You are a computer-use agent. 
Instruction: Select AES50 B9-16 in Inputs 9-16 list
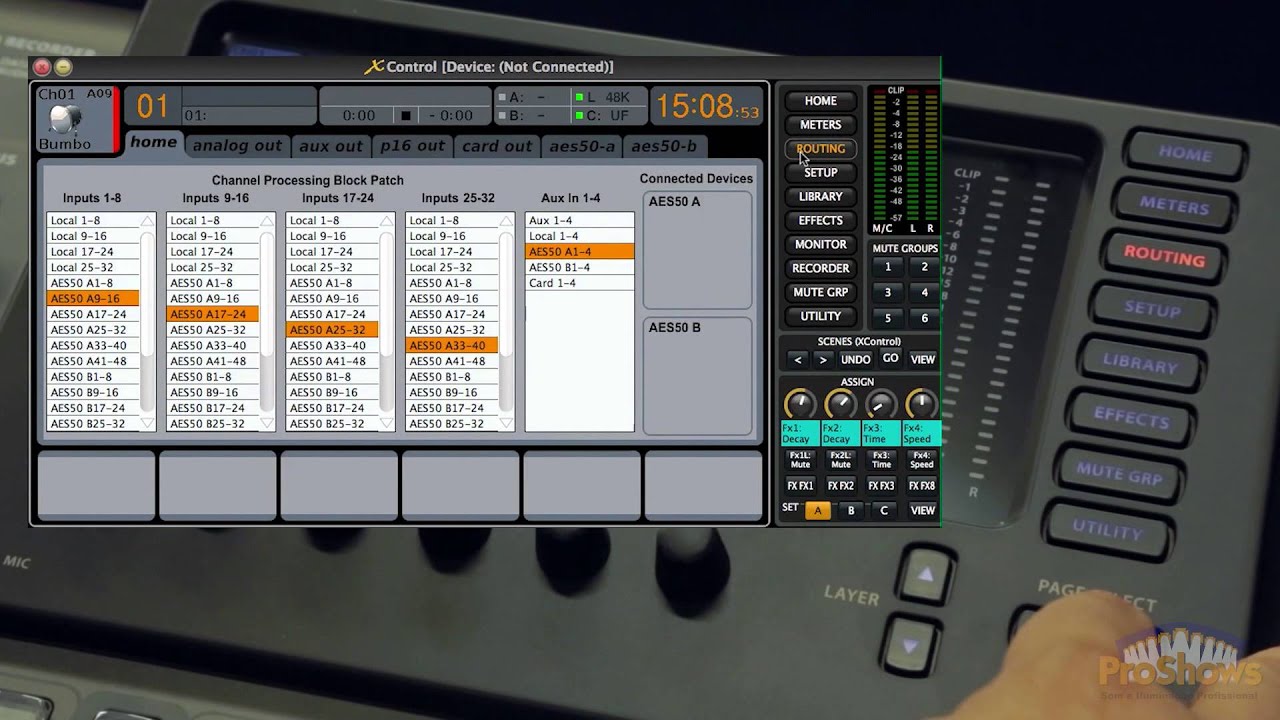[212, 393]
